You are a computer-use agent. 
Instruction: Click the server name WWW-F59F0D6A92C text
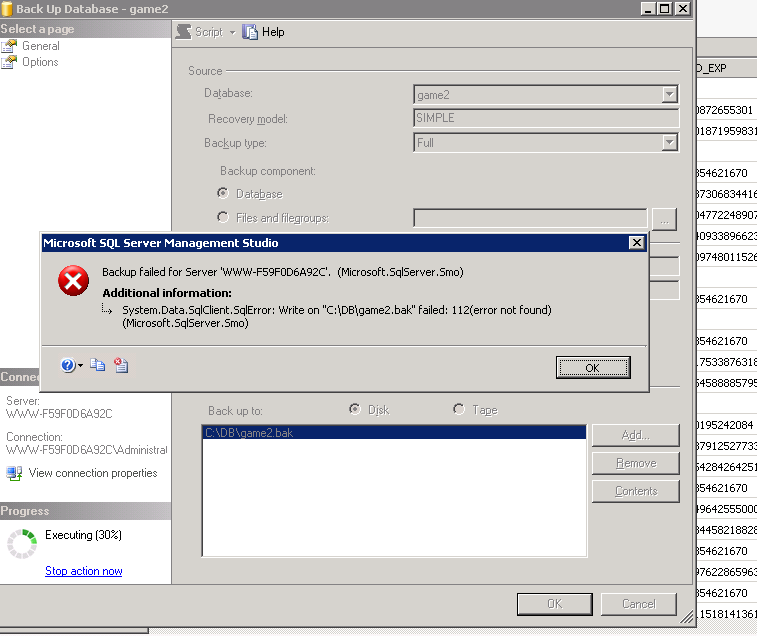coord(59,414)
